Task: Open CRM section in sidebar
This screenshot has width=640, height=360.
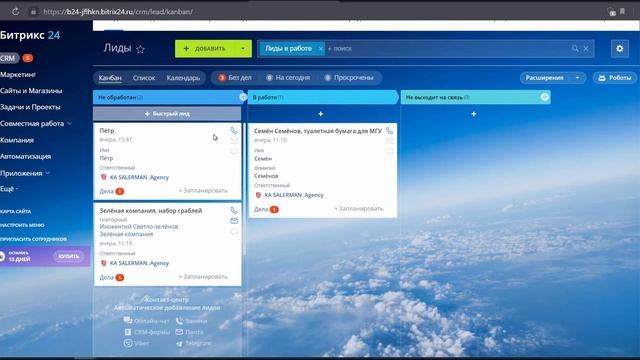Action: (x=8, y=58)
